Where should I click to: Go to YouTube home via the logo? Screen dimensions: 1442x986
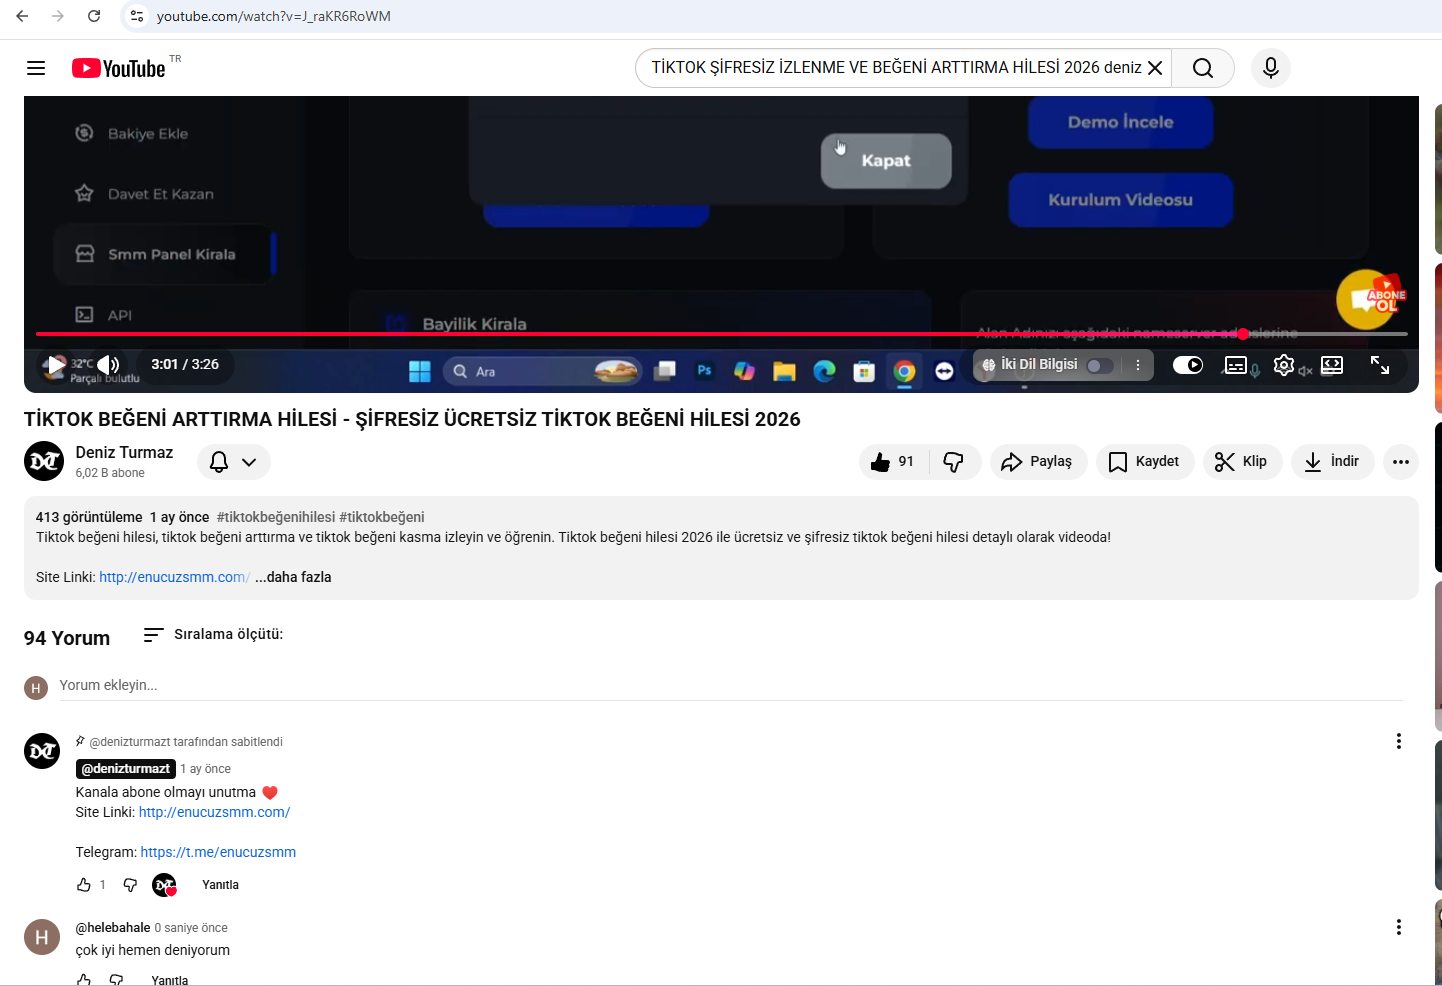click(118, 68)
